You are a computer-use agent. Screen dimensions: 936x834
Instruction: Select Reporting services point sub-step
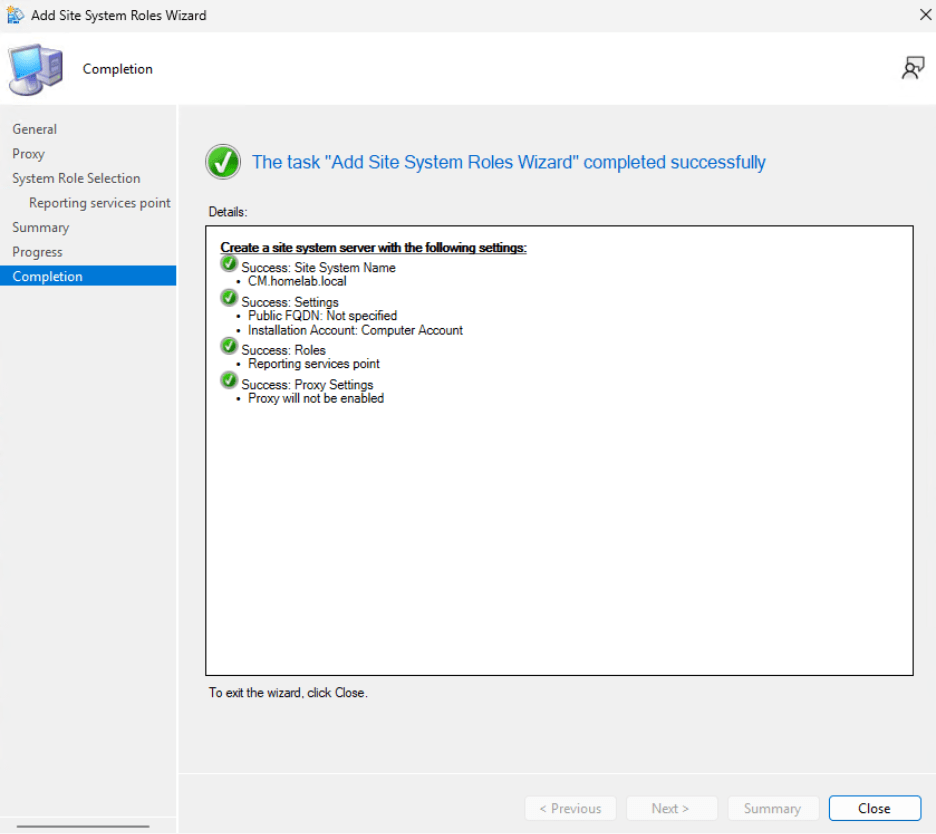[x=100, y=203]
